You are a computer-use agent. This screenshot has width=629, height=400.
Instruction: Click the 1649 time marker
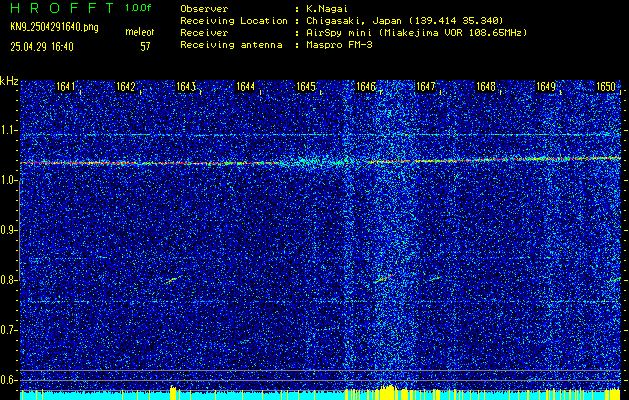click(x=546, y=87)
